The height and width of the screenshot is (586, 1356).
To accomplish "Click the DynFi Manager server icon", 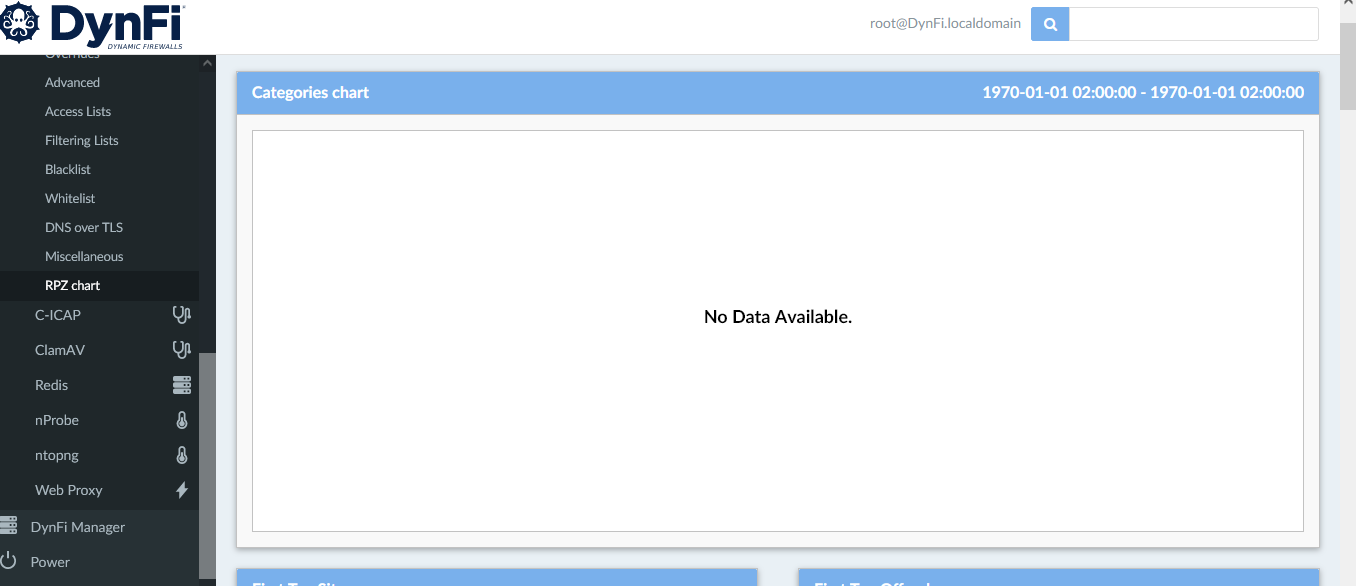I will click(x=9, y=526).
